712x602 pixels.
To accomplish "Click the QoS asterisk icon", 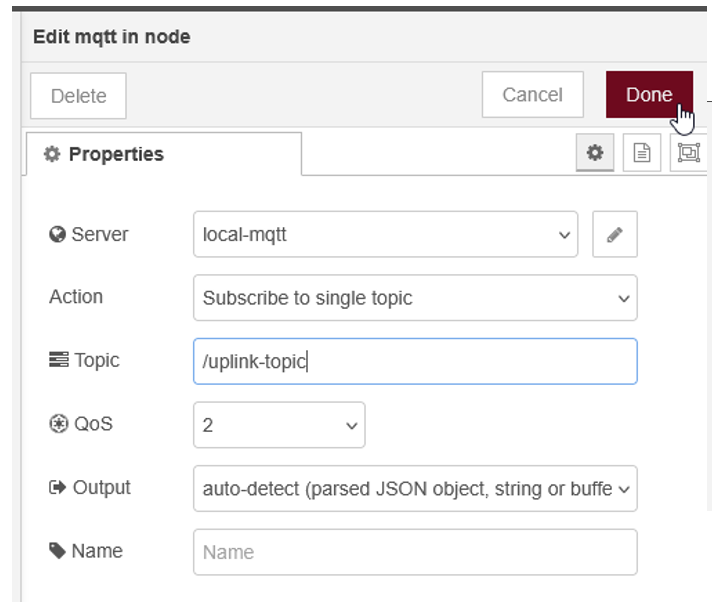I will 57,424.
